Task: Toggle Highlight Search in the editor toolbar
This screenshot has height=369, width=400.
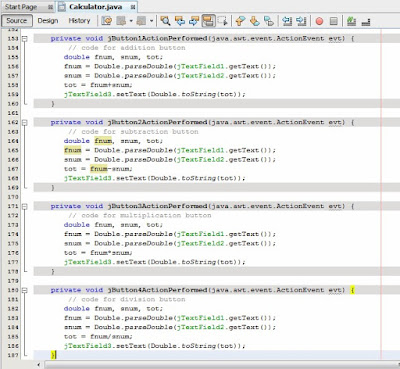Action: [208, 21]
